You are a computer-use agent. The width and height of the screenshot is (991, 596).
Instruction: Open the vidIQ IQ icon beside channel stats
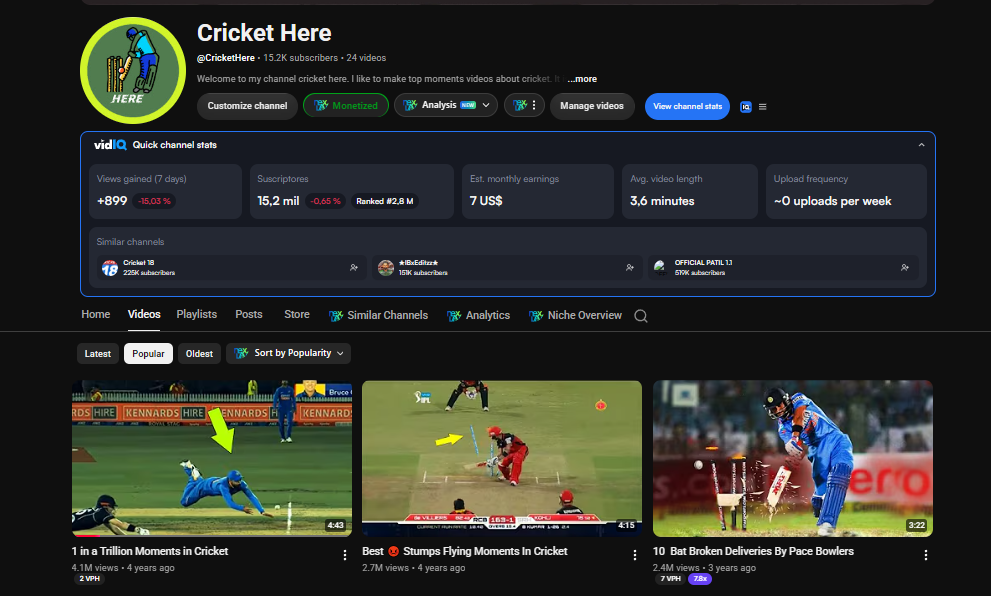coord(746,107)
